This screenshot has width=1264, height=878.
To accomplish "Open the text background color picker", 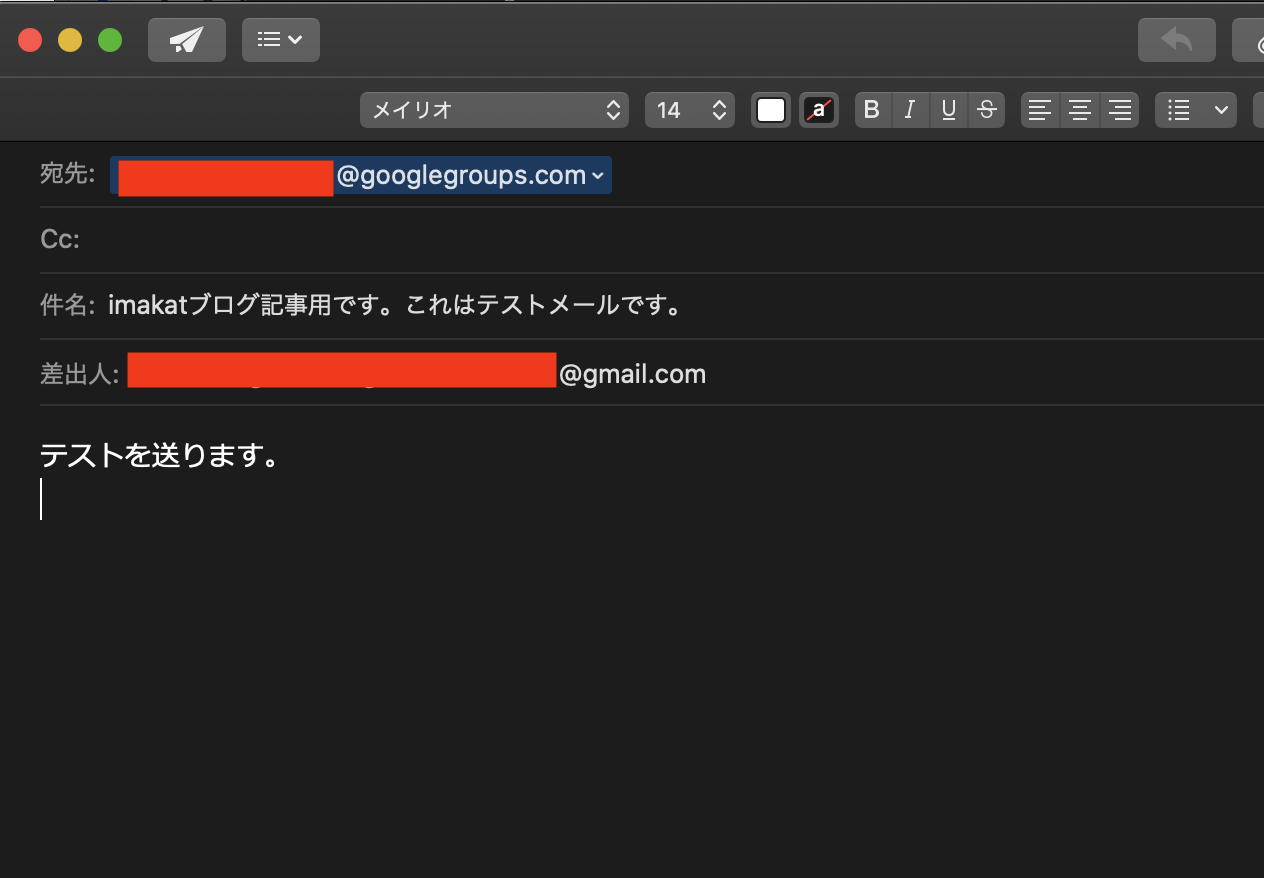I will coord(819,110).
